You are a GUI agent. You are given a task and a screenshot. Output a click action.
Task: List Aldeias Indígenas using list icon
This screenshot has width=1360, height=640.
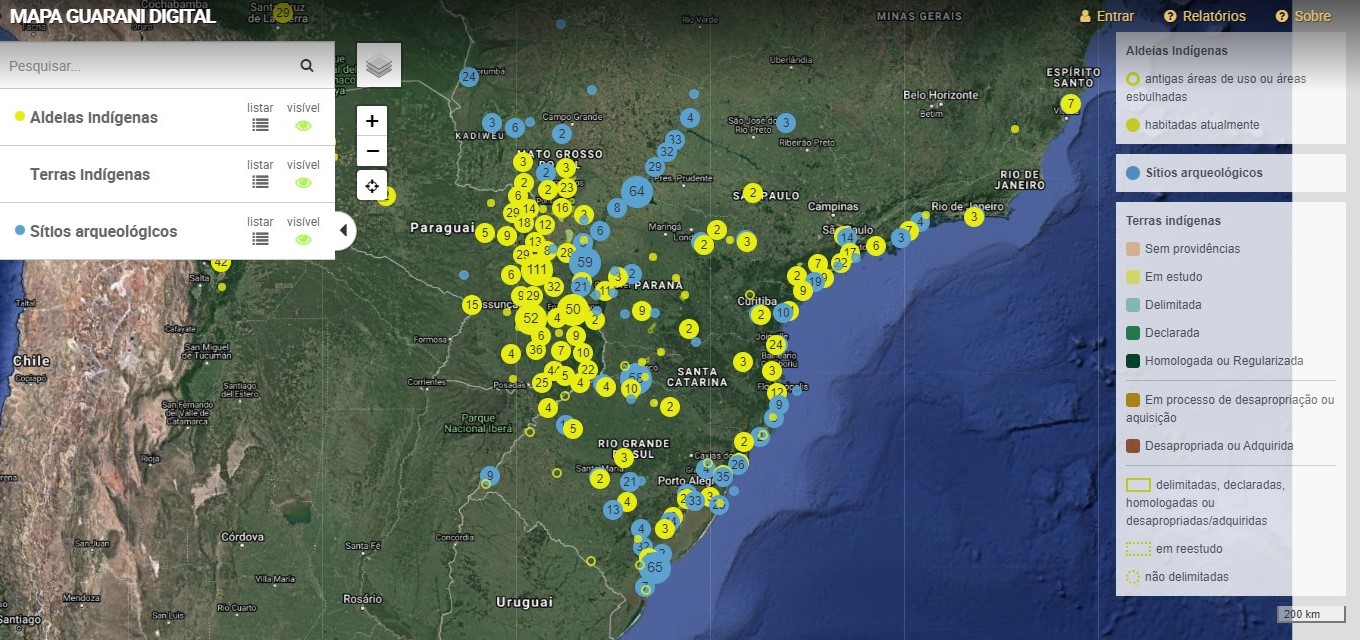pyautogui.click(x=260, y=125)
